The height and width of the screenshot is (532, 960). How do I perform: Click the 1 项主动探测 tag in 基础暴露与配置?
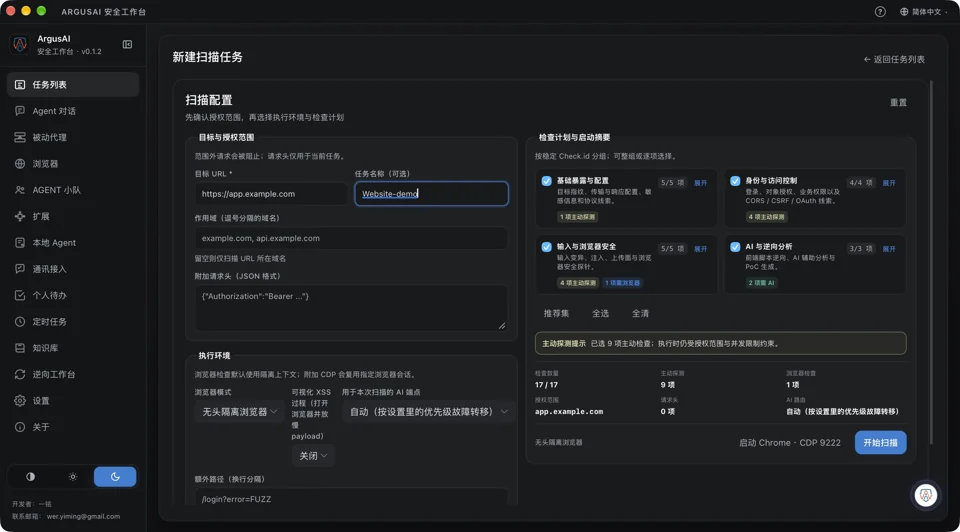pyautogui.click(x=577, y=217)
